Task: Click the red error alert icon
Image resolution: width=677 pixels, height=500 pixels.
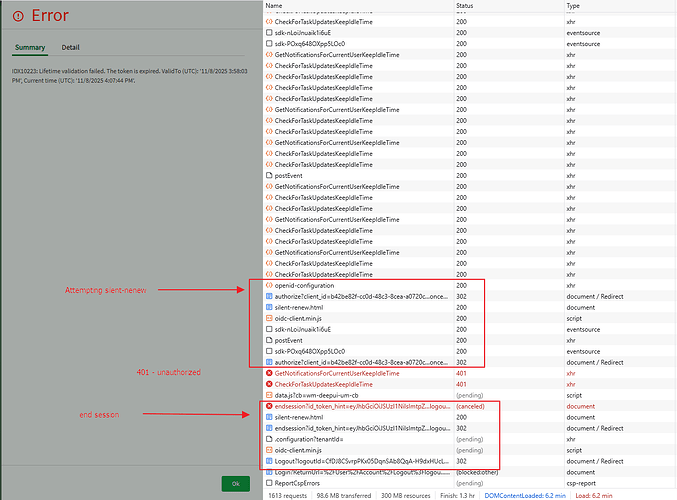Action: click(18, 16)
